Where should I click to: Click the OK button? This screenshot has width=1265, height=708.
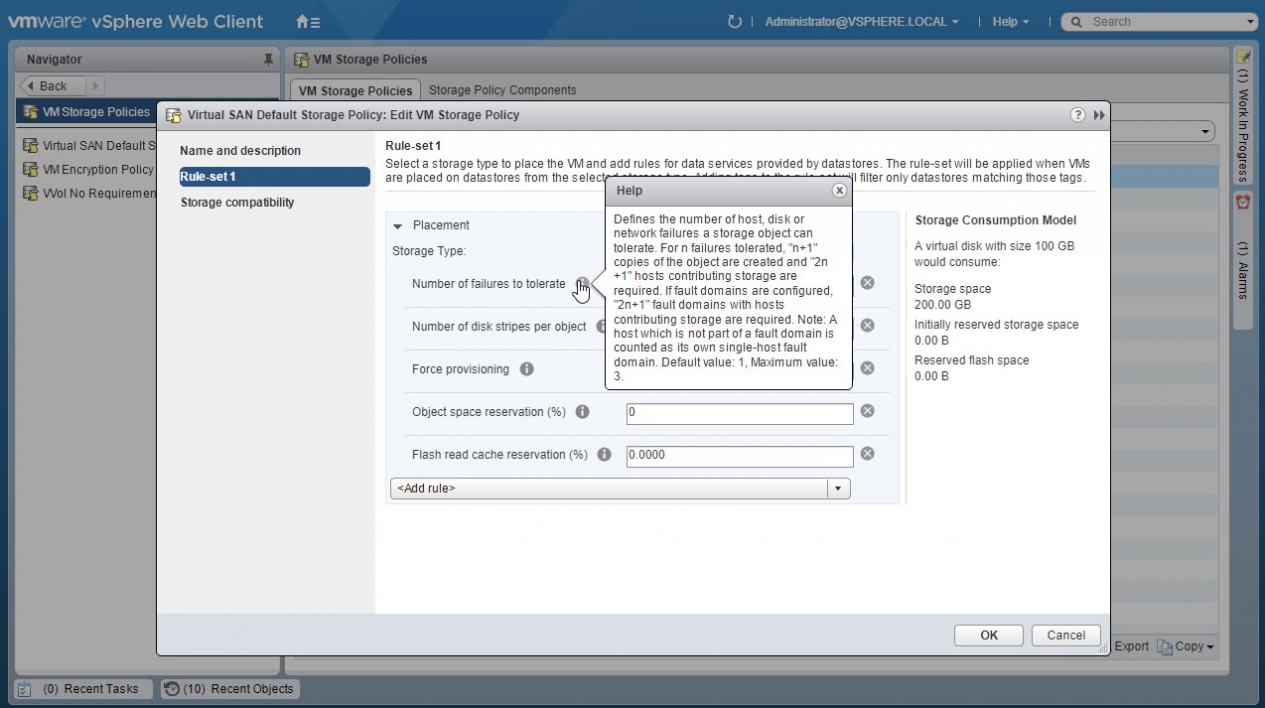(988, 635)
